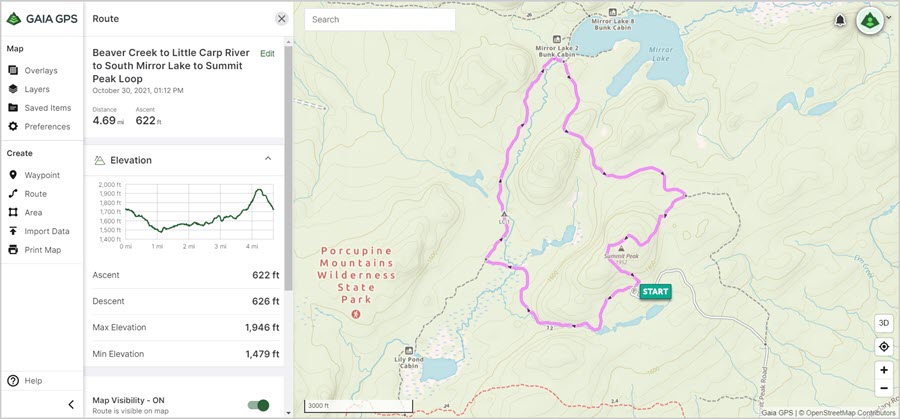The height and width of the screenshot is (419, 900).
Task: Click the 4.69 mi distance value
Action: click(x=108, y=121)
